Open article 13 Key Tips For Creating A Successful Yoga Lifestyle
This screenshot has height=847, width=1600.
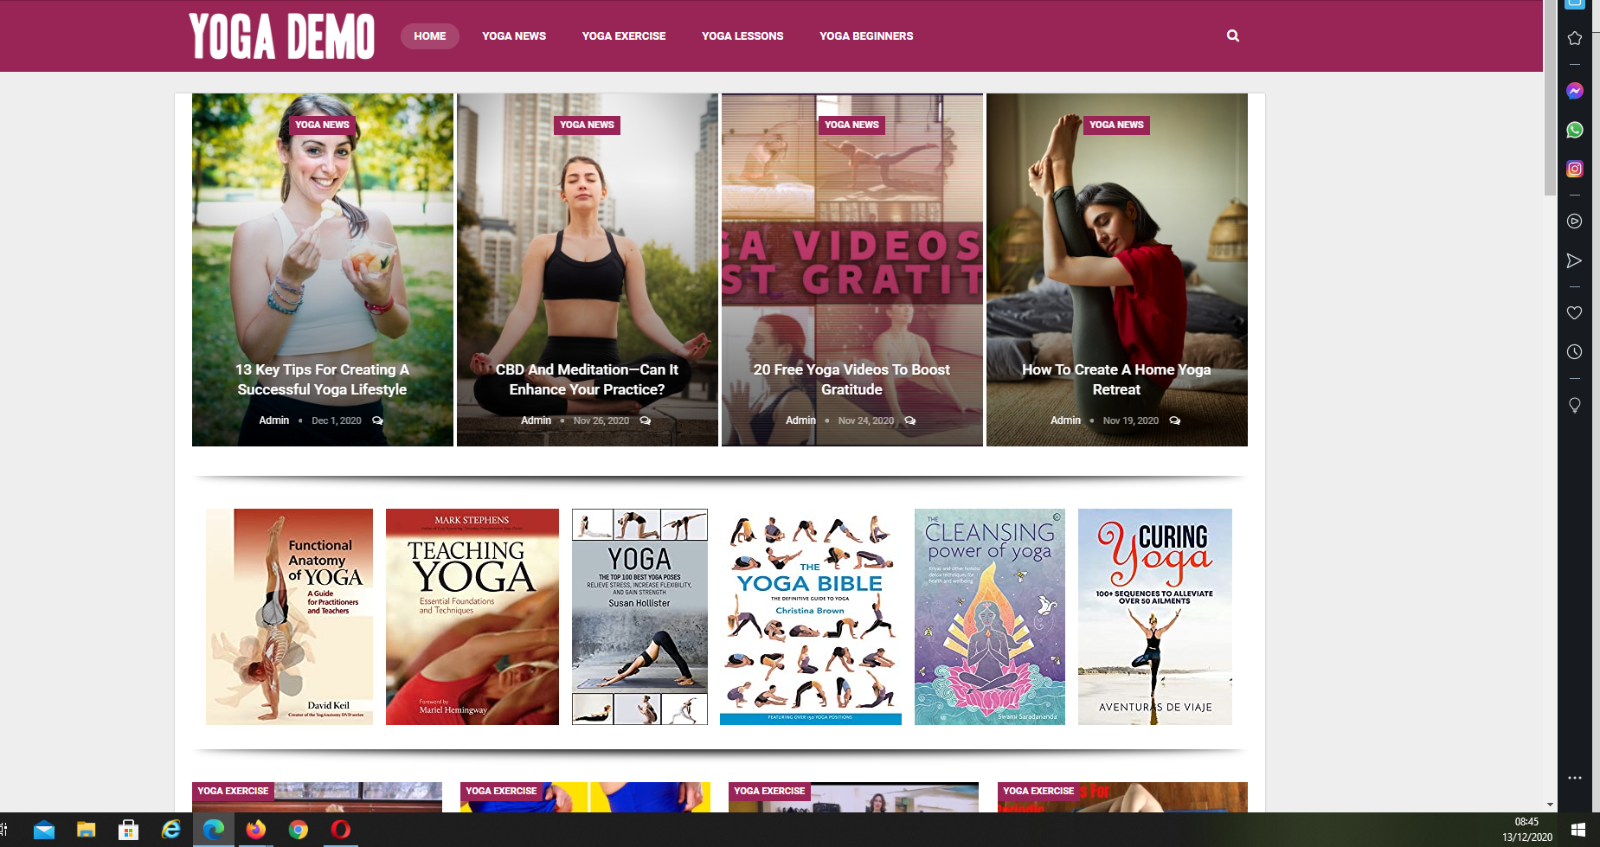click(x=322, y=380)
